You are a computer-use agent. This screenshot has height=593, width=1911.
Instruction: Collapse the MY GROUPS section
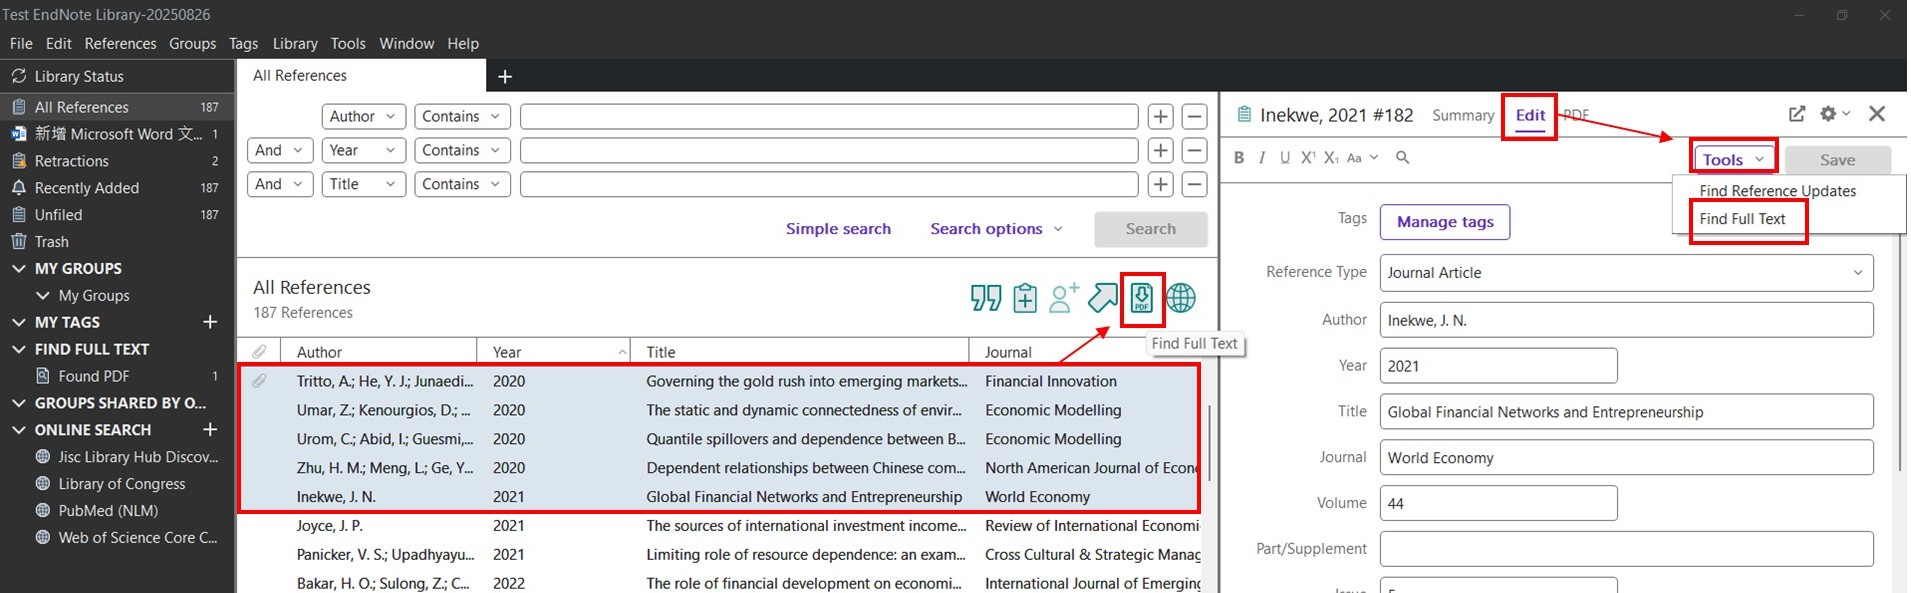click(x=19, y=269)
